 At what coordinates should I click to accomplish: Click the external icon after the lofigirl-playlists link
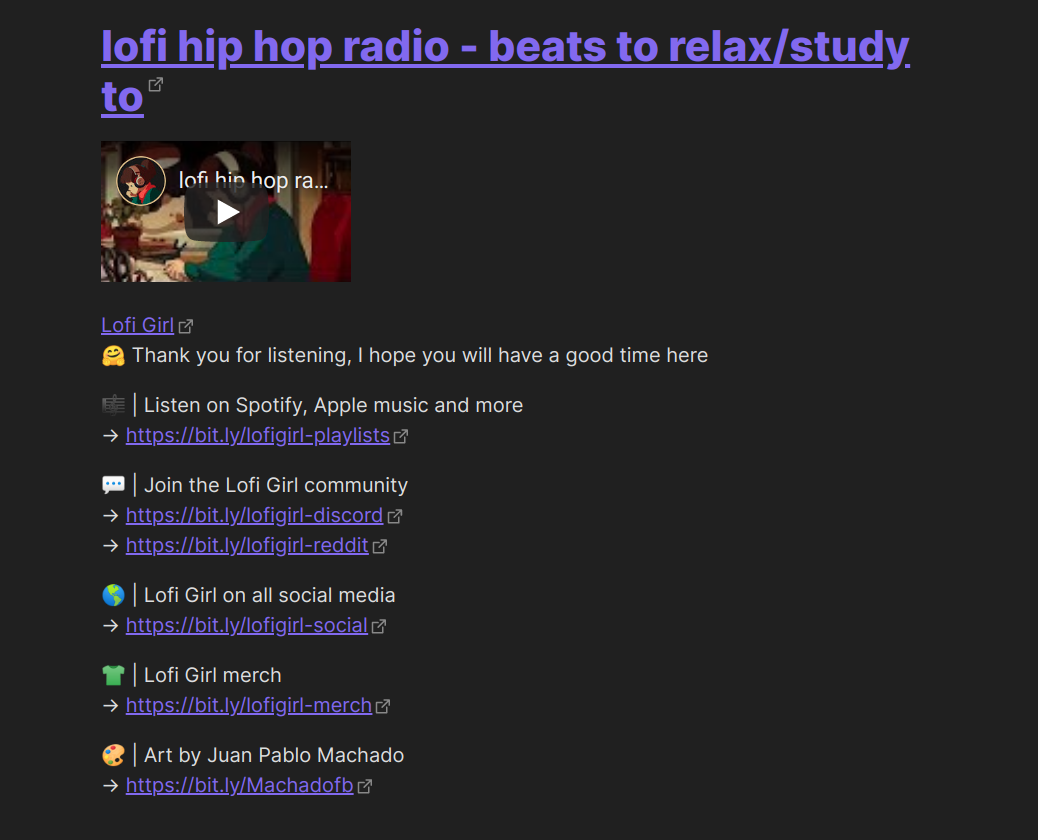(401, 437)
